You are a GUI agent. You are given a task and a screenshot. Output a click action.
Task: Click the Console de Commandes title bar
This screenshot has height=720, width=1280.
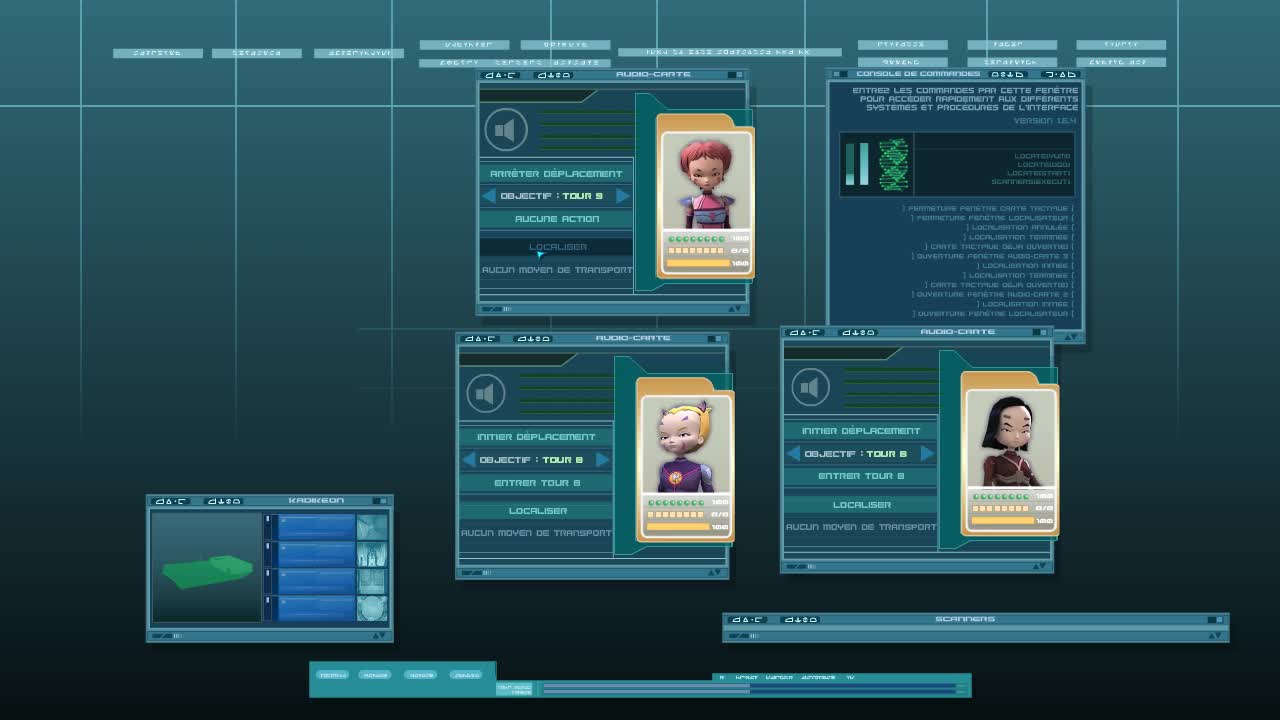click(x=918, y=74)
